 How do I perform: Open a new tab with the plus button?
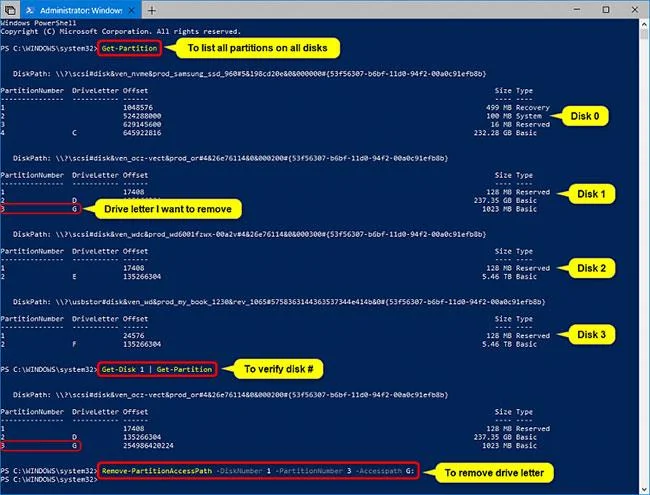152,10
